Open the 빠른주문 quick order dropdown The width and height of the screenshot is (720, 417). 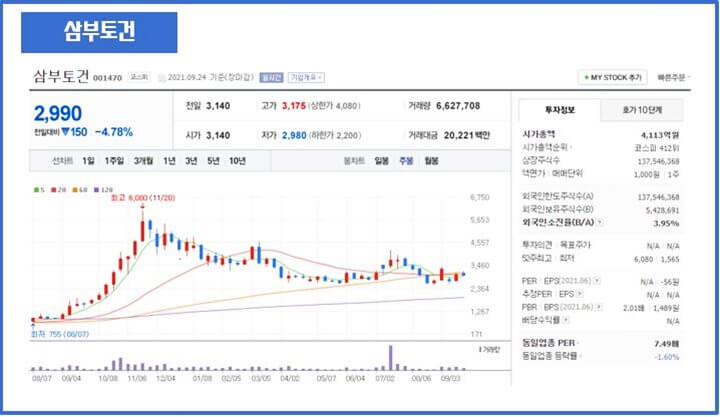click(x=674, y=78)
